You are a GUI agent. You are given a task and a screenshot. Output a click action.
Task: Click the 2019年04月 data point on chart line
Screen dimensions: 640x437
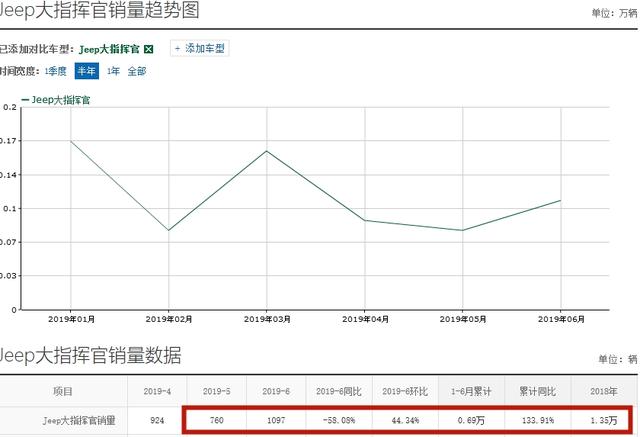[x=365, y=220]
